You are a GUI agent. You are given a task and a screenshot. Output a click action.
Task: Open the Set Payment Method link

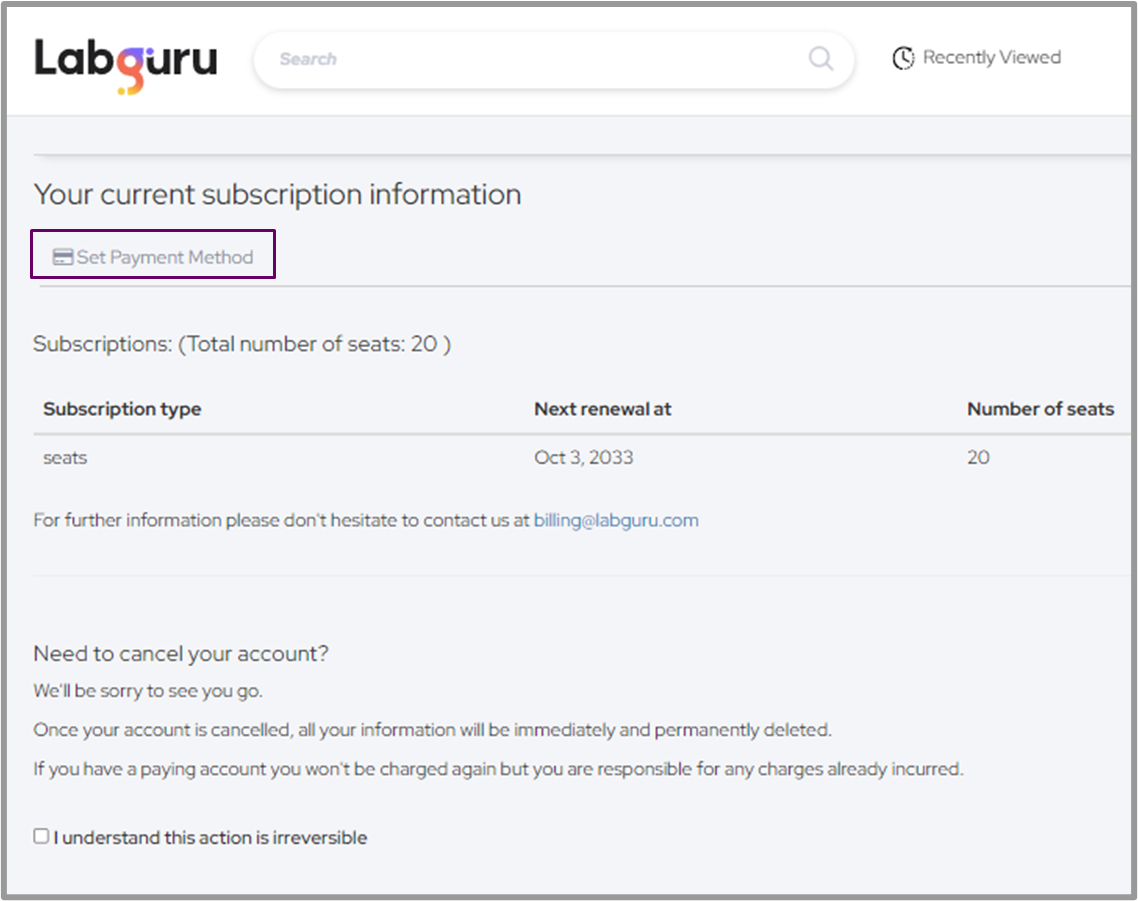pyautogui.click(x=165, y=257)
